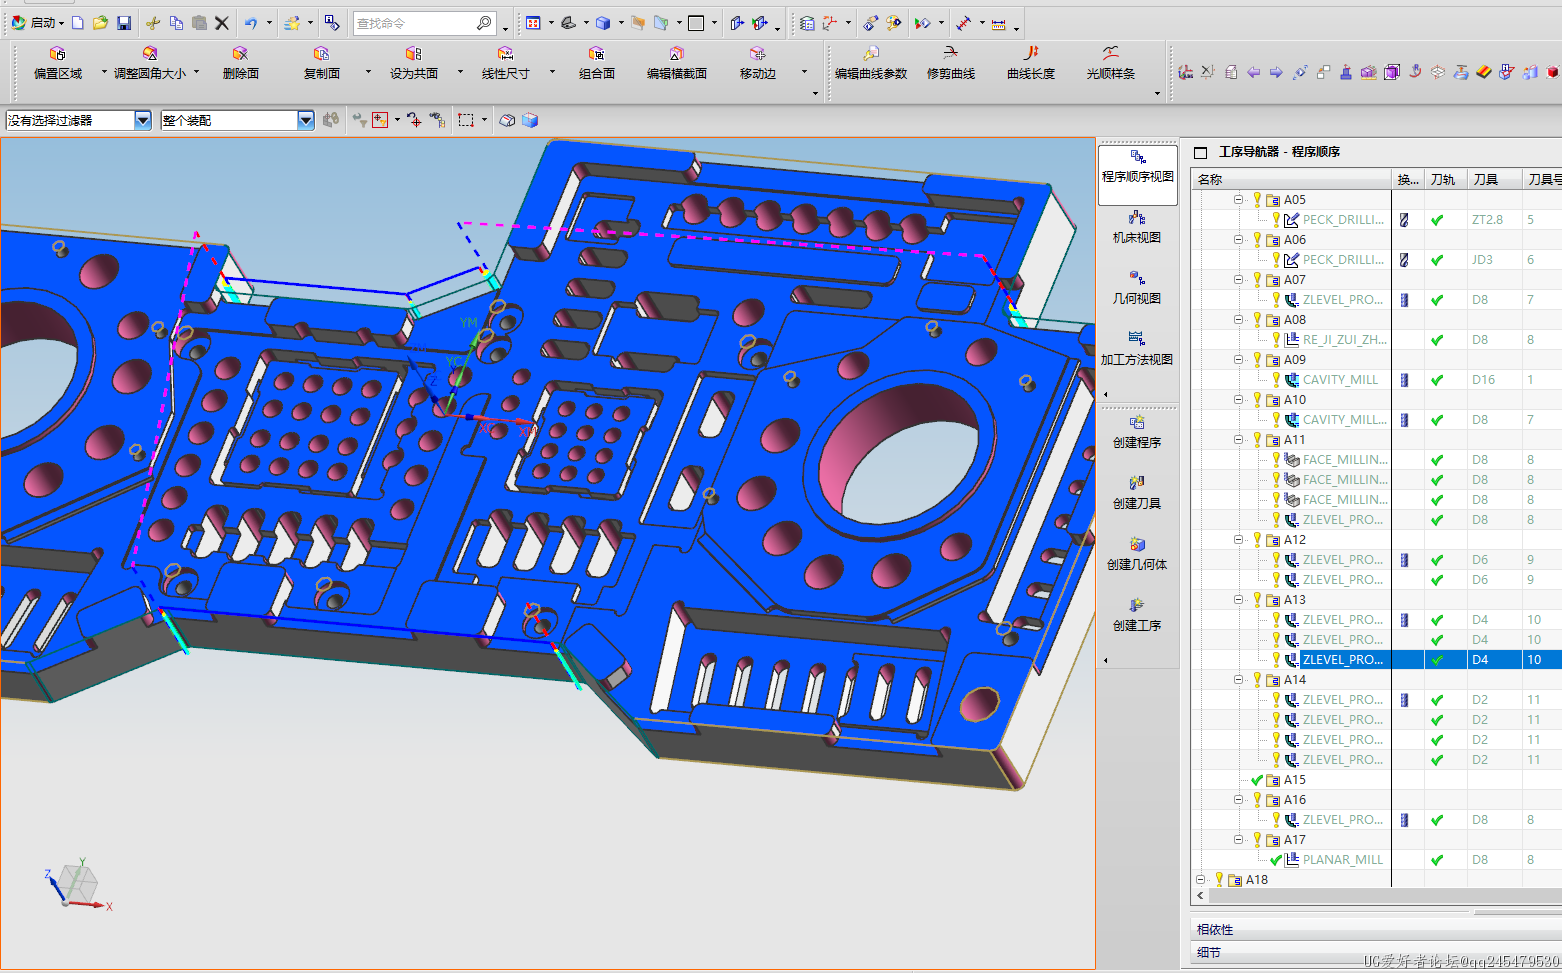The image size is (1562, 973).
Task: Select the A10 program folder
Action: pos(1294,399)
